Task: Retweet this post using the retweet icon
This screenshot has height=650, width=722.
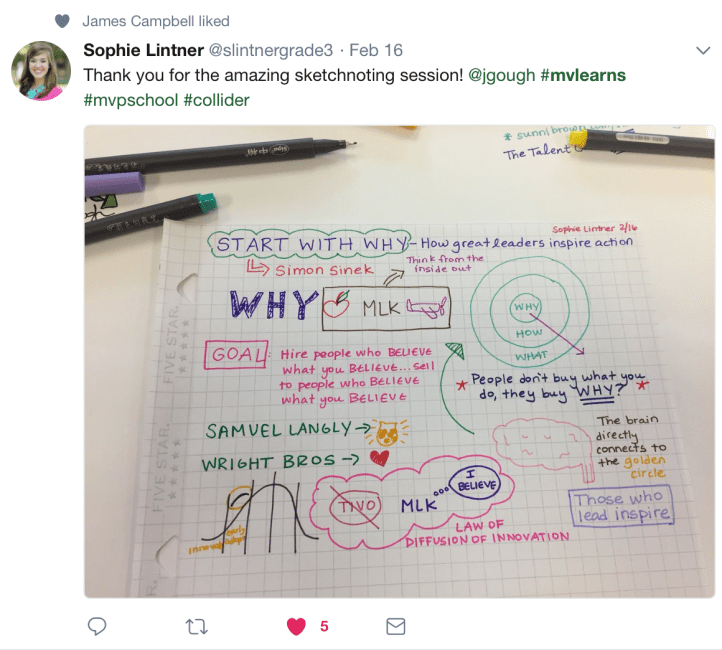Action: (197, 627)
